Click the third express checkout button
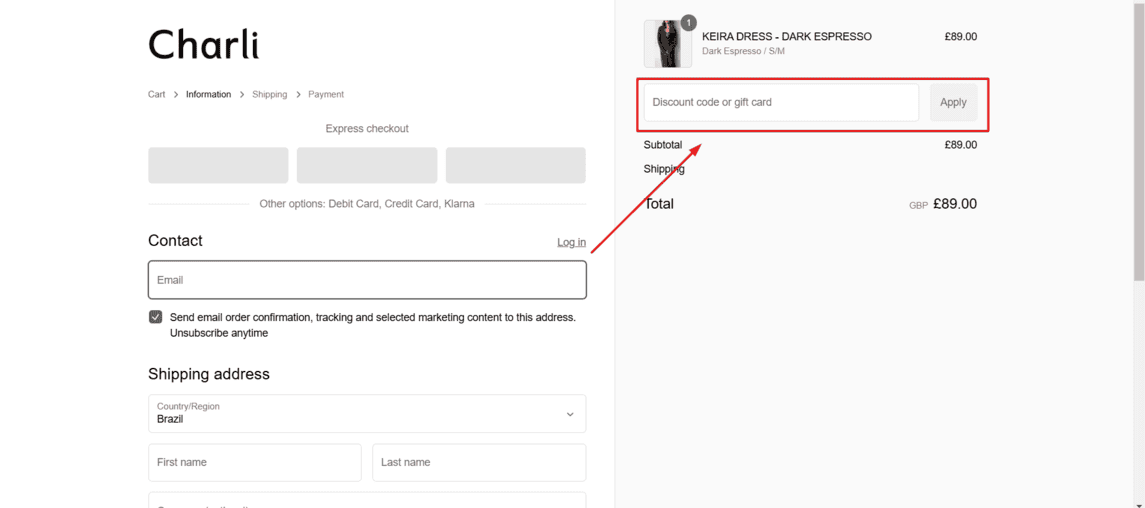Screen dimensions: 1145x508 pos(516,166)
